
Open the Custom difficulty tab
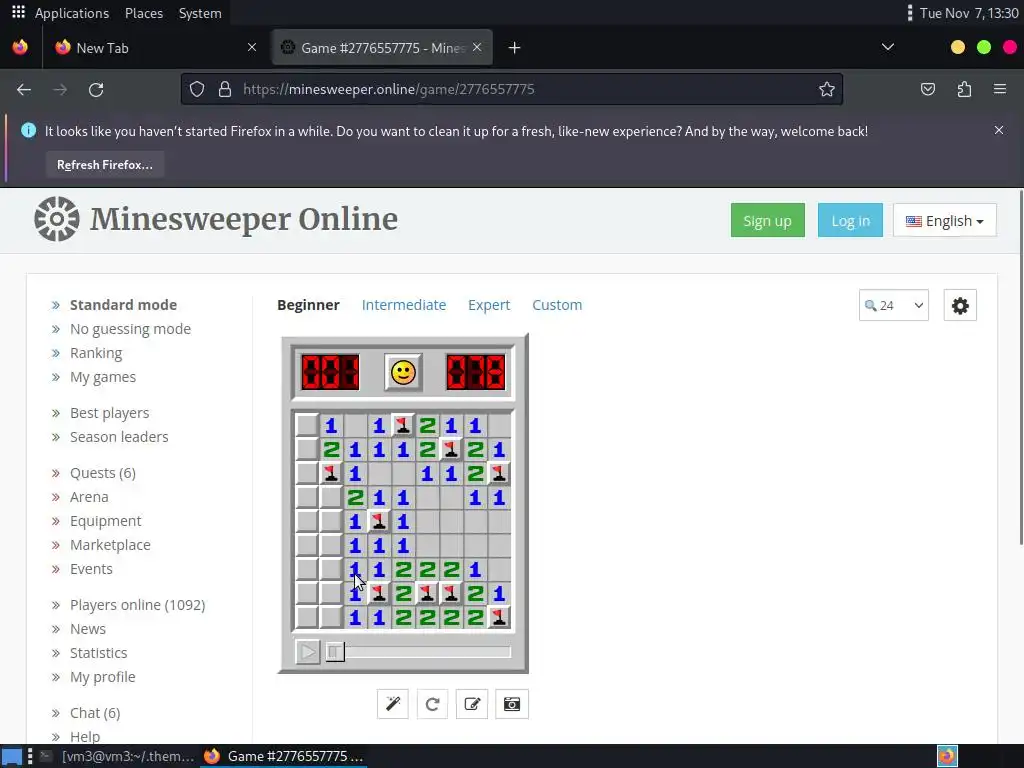click(x=557, y=305)
